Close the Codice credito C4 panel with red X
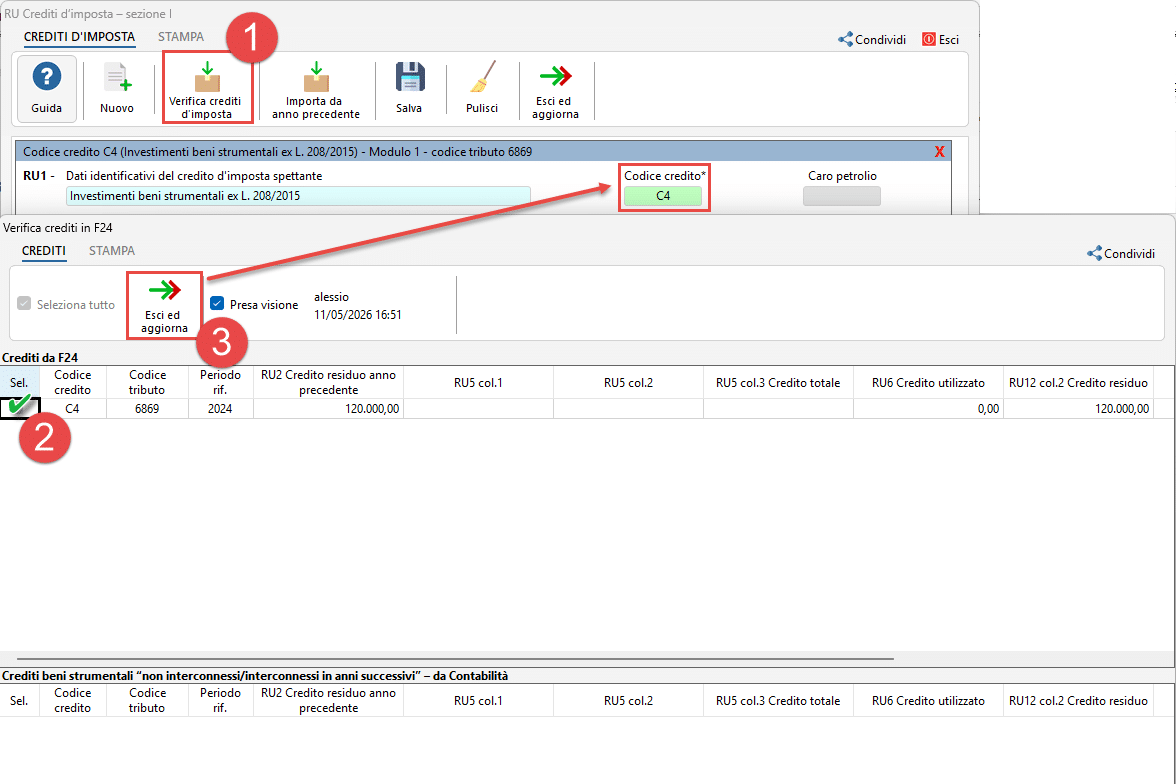The height and width of the screenshot is (784, 1176). 939,152
